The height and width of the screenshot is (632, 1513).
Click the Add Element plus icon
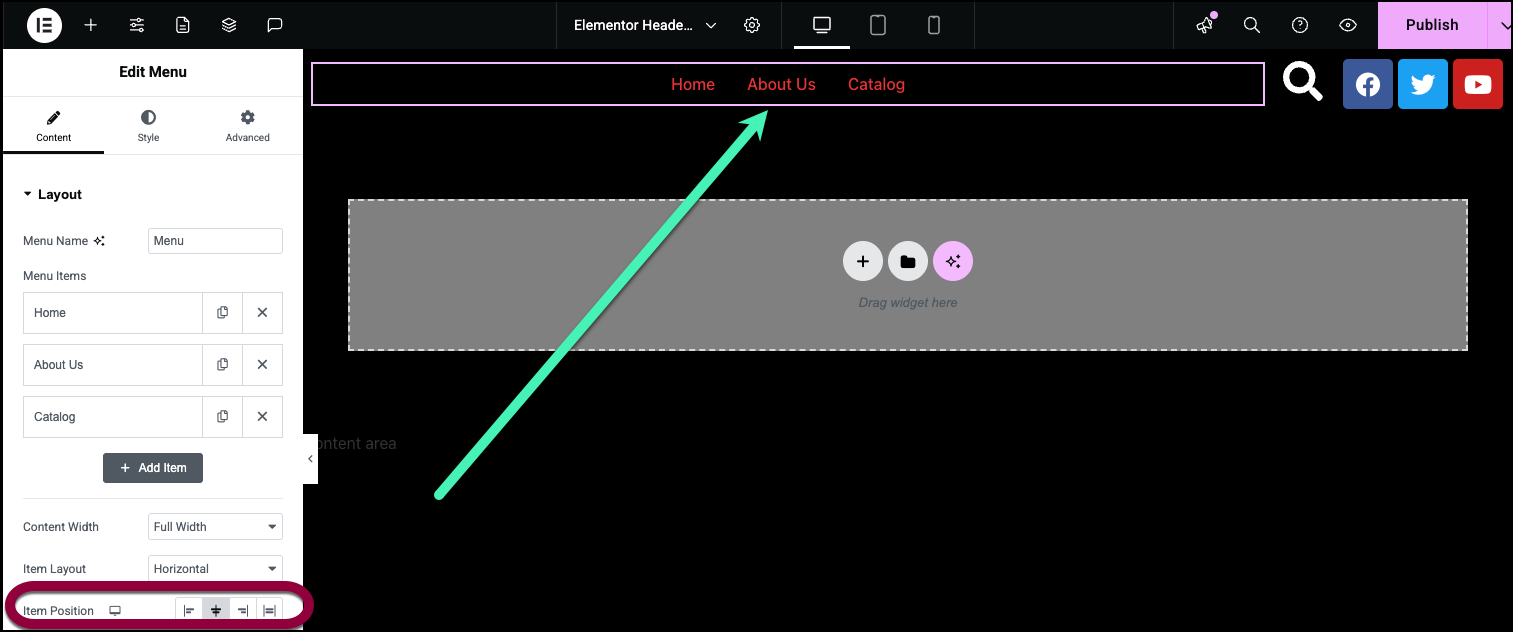(x=91, y=25)
